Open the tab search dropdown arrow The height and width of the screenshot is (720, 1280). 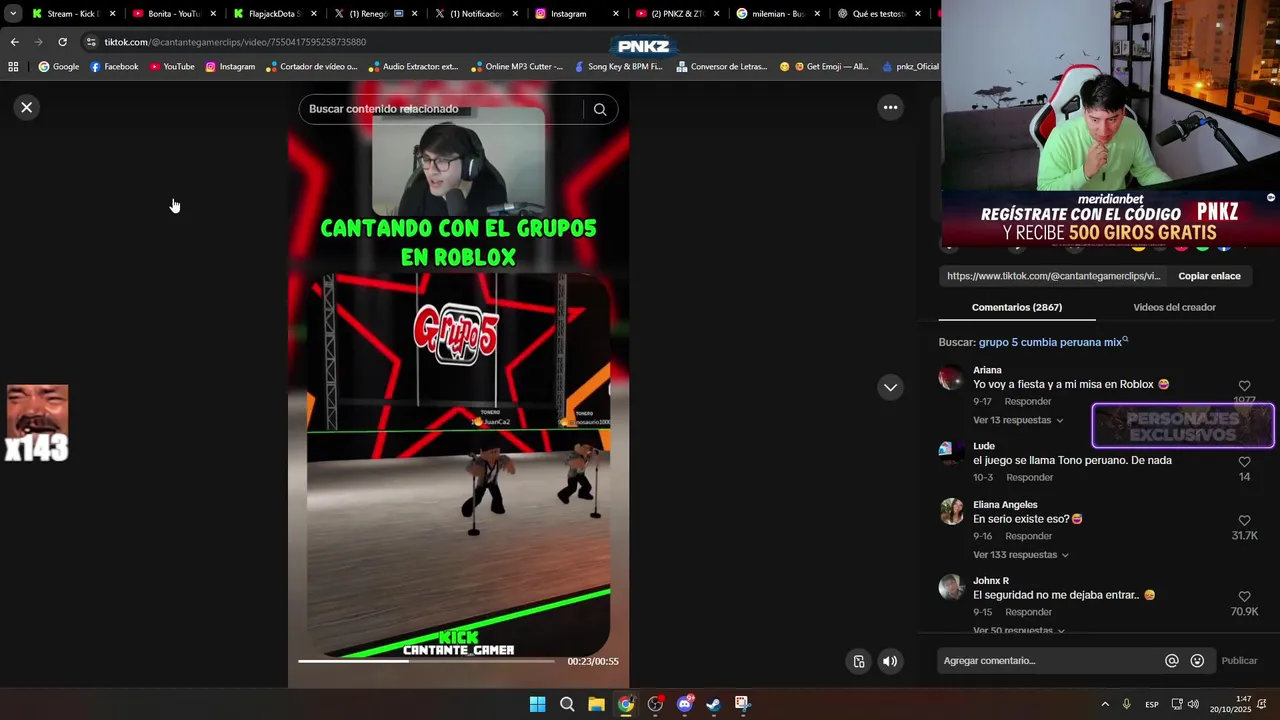click(13, 14)
